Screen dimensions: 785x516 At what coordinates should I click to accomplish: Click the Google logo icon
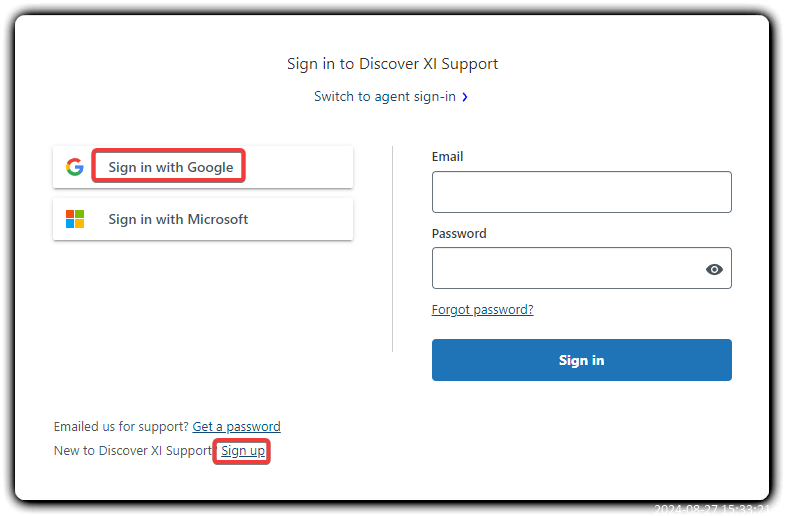click(x=74, y=167)
